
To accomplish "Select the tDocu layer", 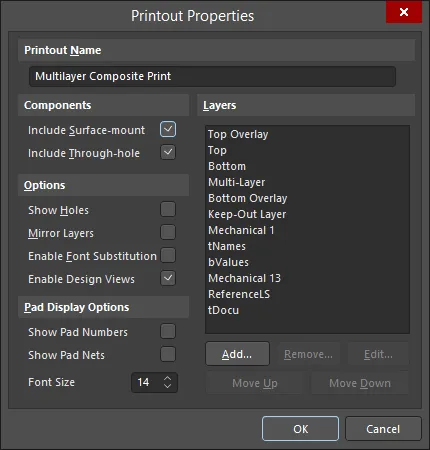I will coord(223,310).
